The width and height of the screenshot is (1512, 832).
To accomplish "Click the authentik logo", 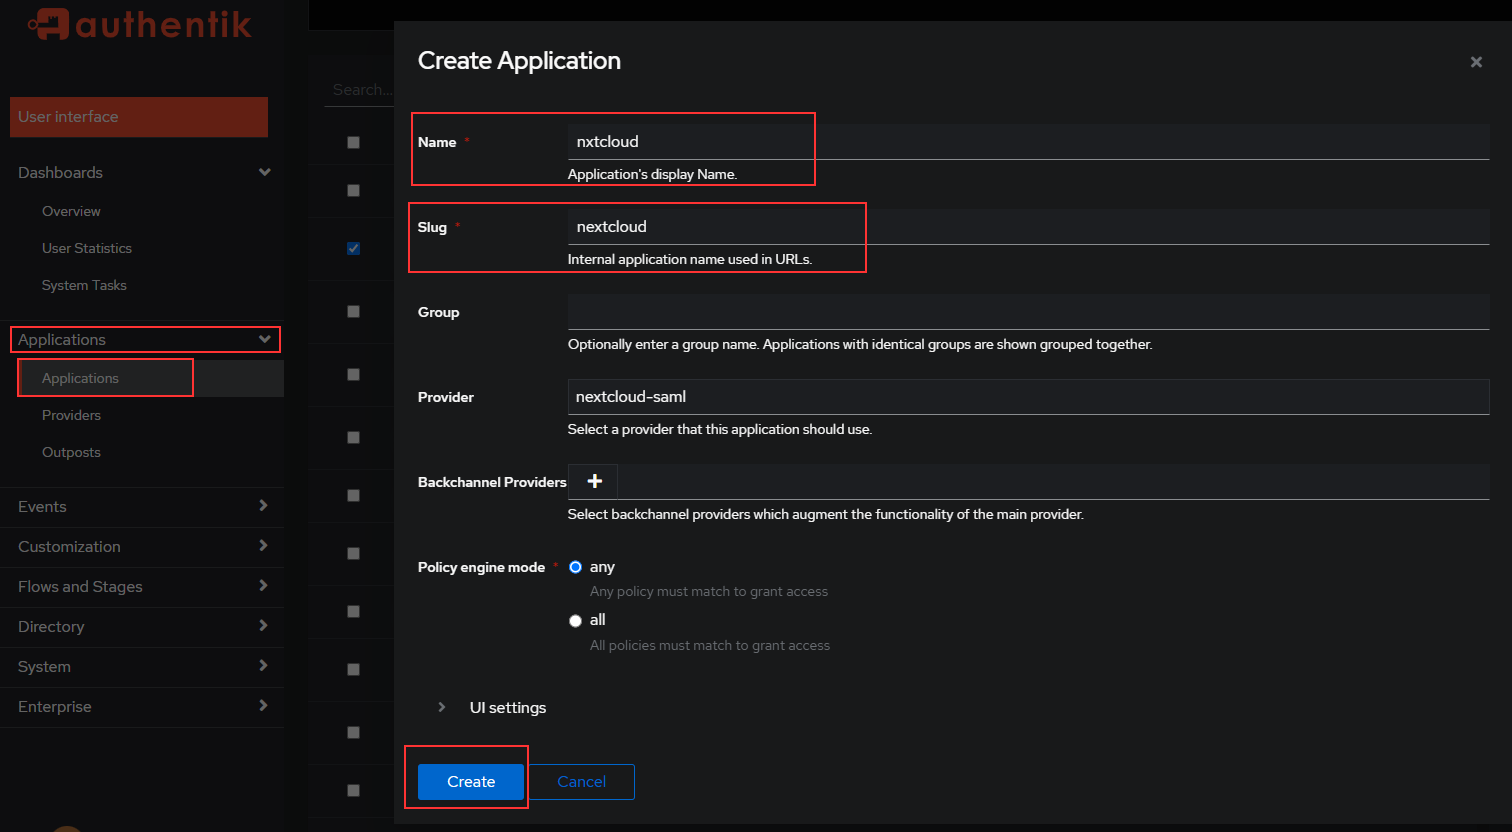I will coord(140,23).
